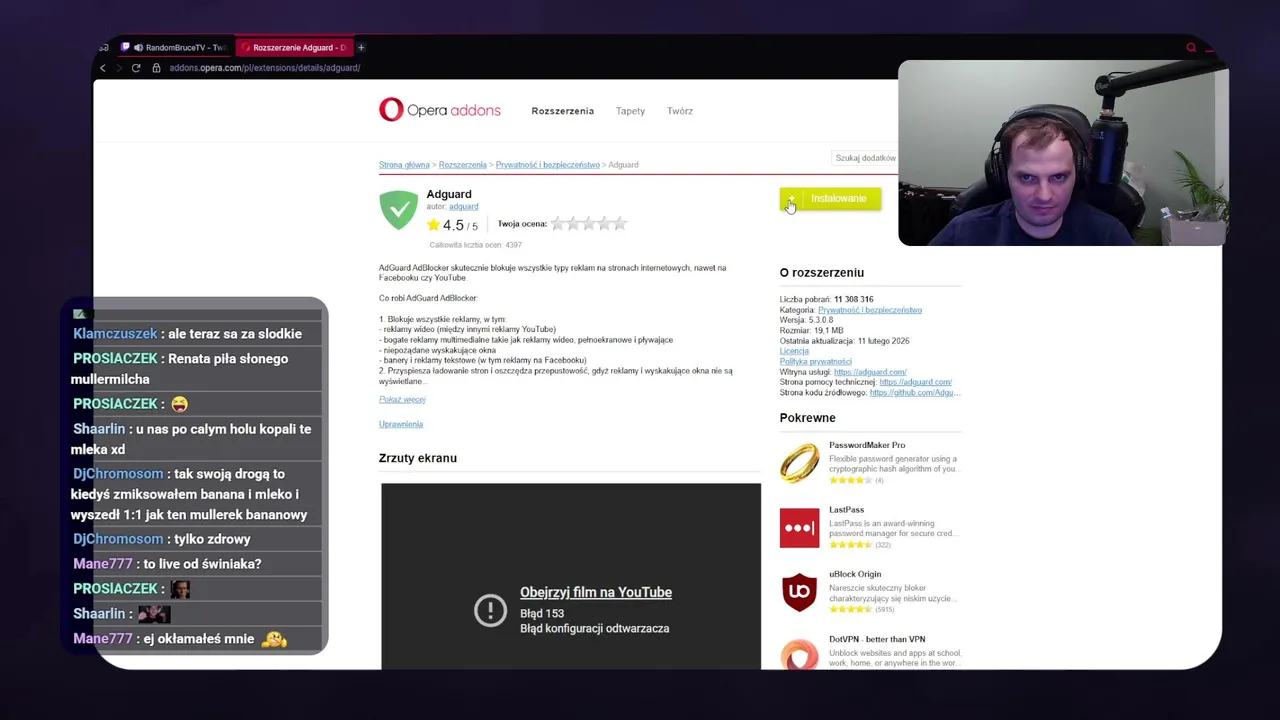Open the Rozszerzenia menu item
Screen dimensions: 1280x720
coord(562,111)
